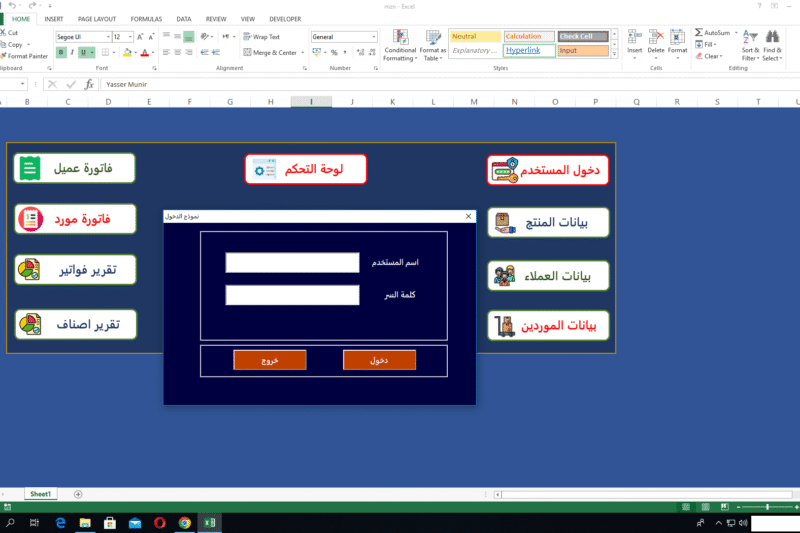Click the اسم المستخدم username field
This screenshot has width=800, height=533.
tap(292, 263)
